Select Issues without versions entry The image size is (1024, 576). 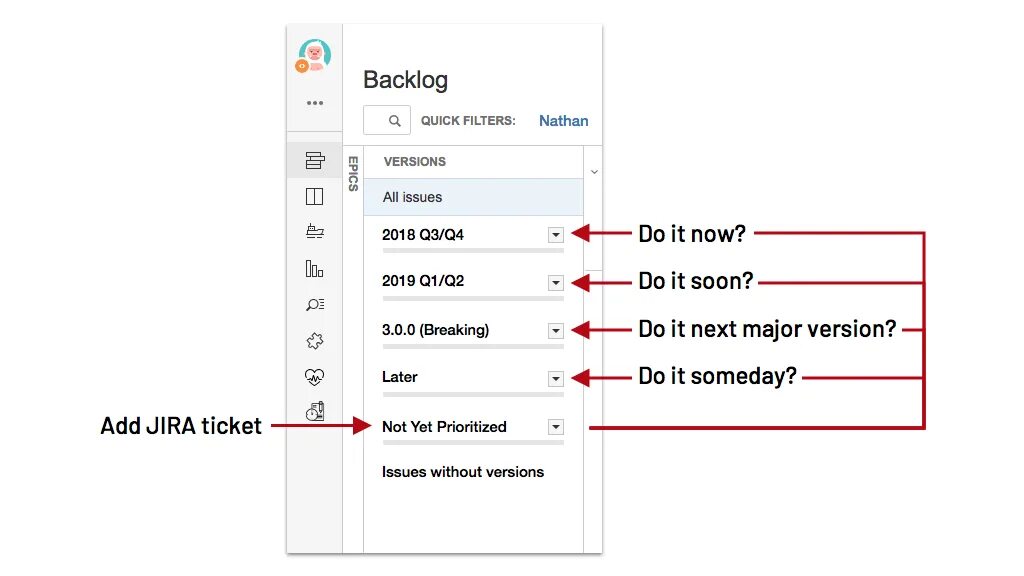(463, 472)
